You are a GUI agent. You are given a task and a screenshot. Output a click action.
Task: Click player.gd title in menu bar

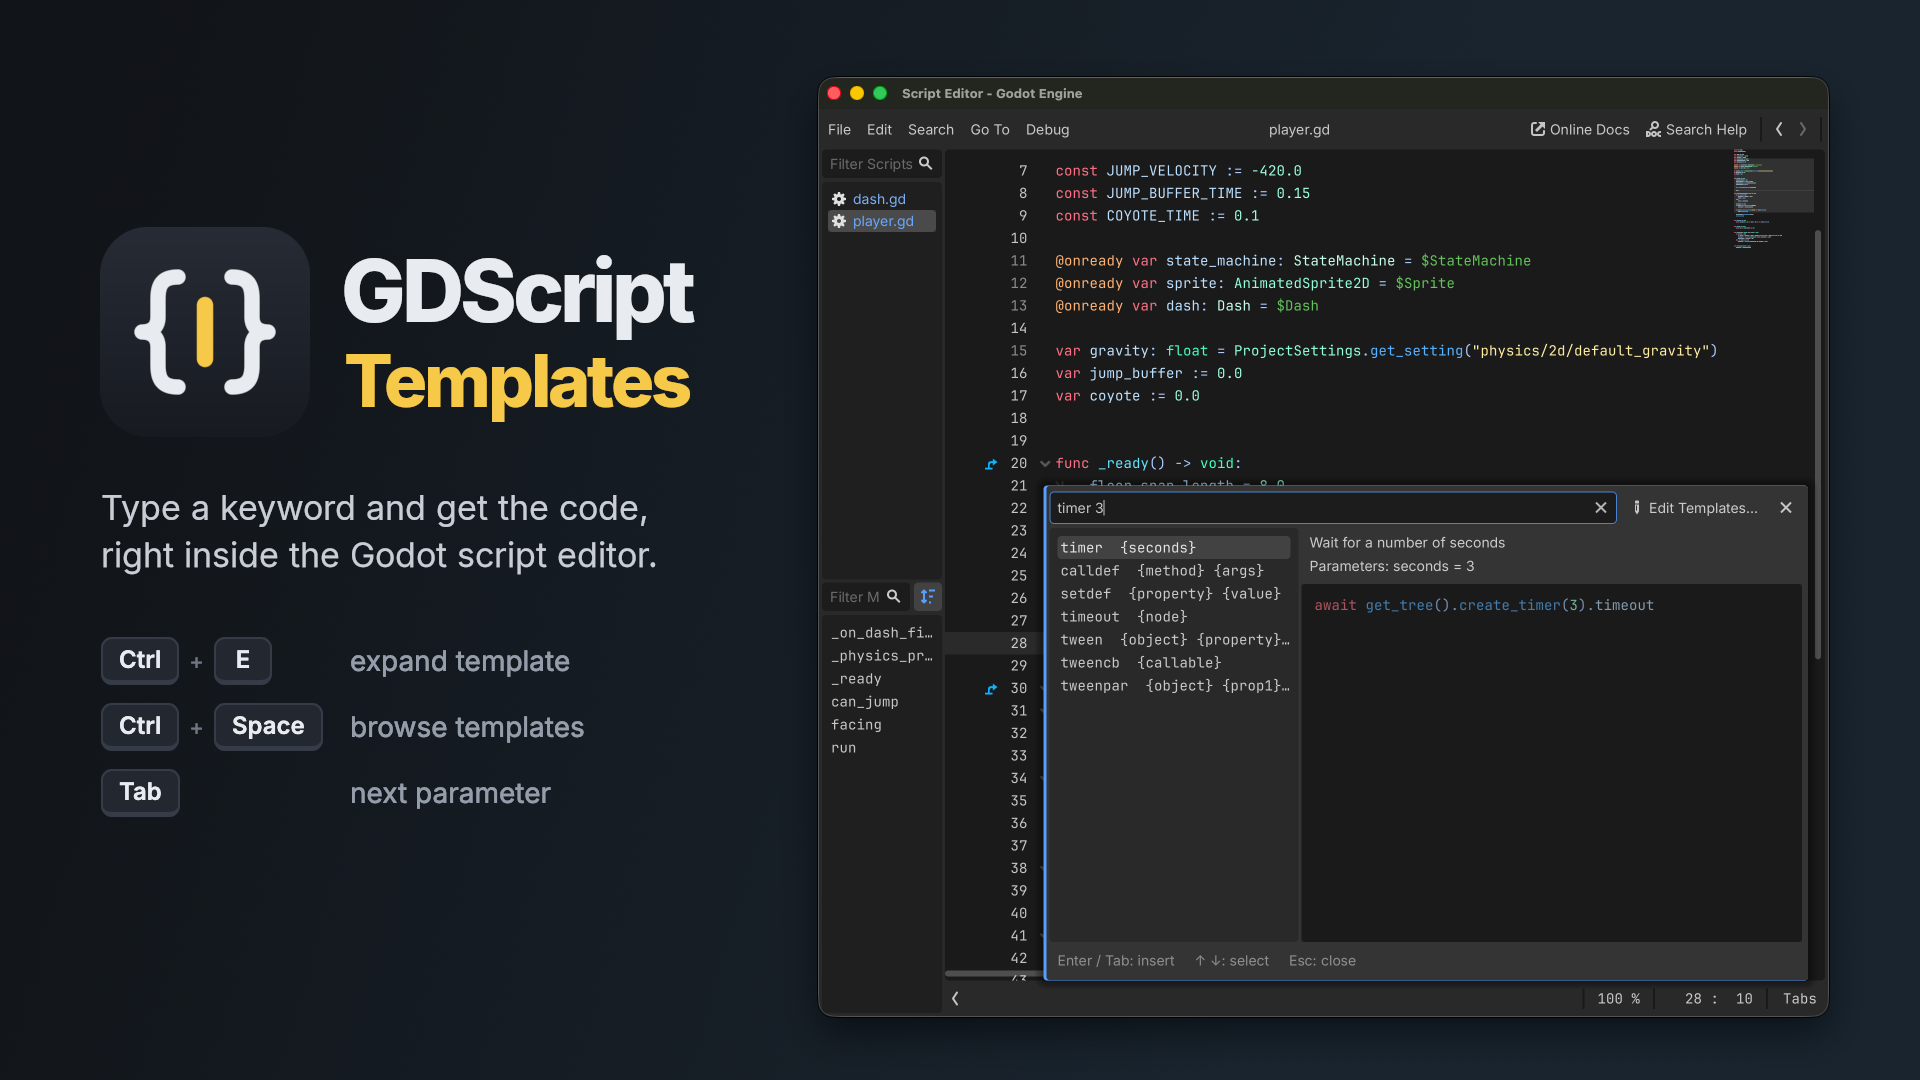(1299, 130)
